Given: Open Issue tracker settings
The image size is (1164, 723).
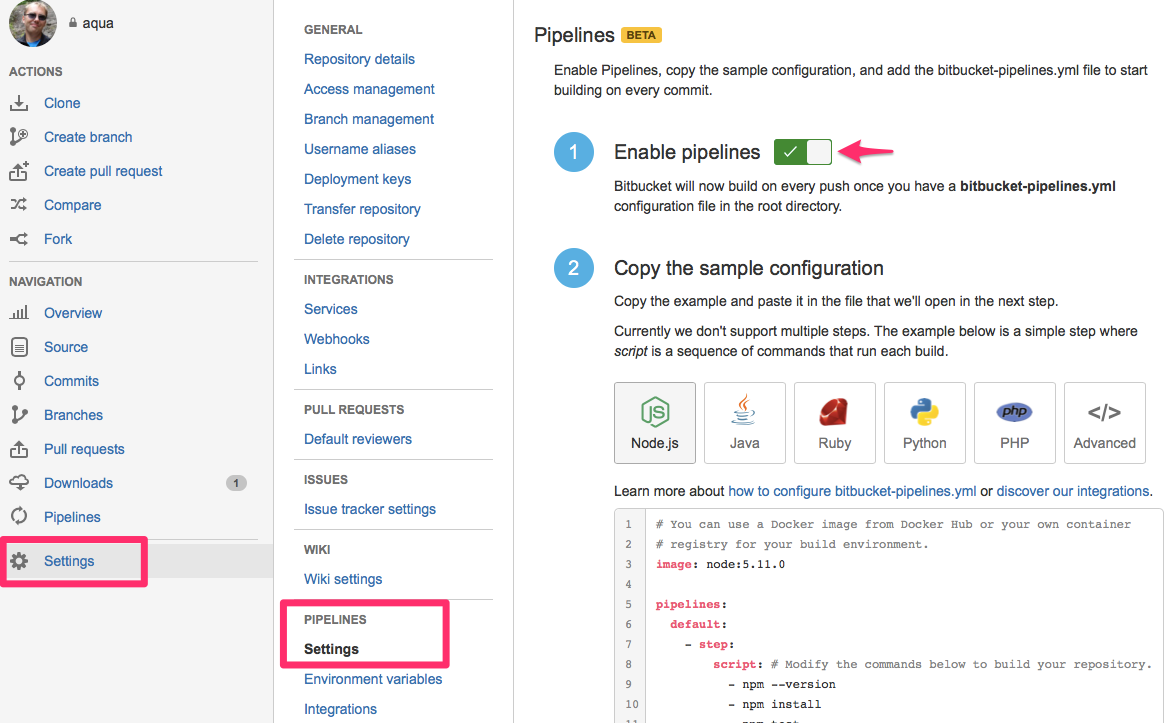Looking at the screenshot, I should click(x=370, y=509).
